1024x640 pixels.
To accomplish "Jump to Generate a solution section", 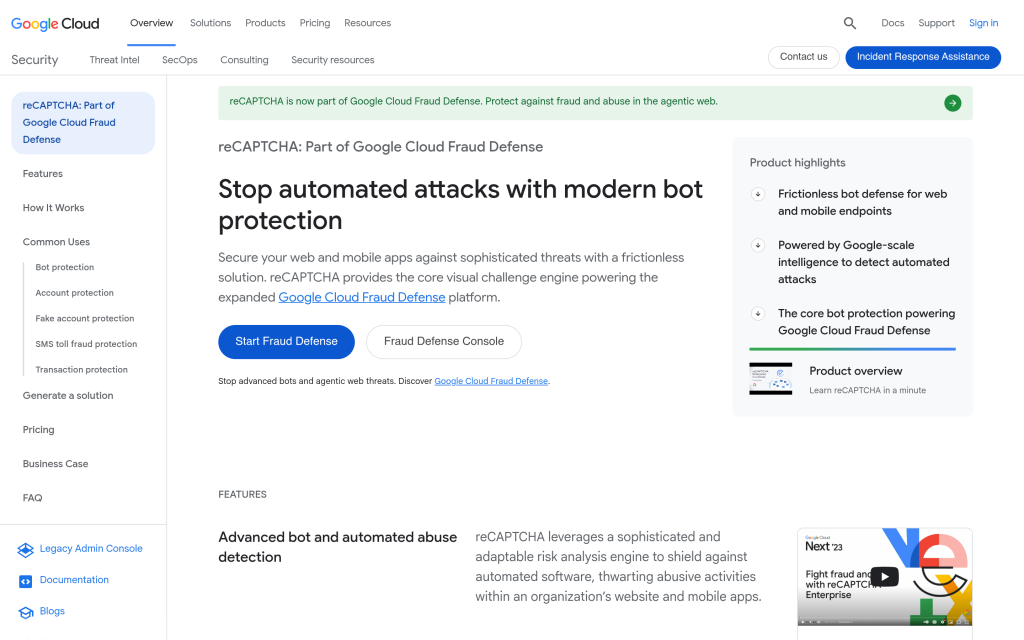I will pos(68,396).
